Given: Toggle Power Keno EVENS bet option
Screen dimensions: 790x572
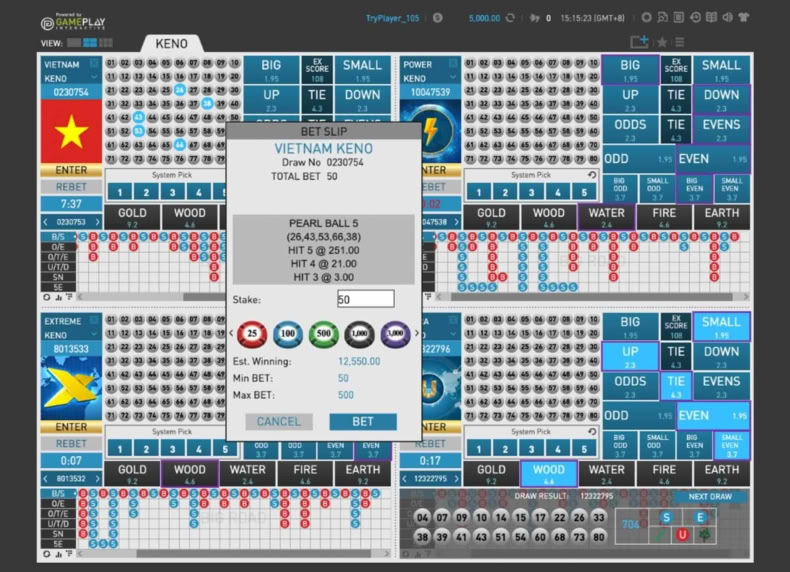Looking at the screenshot, I should pos(721,129).
